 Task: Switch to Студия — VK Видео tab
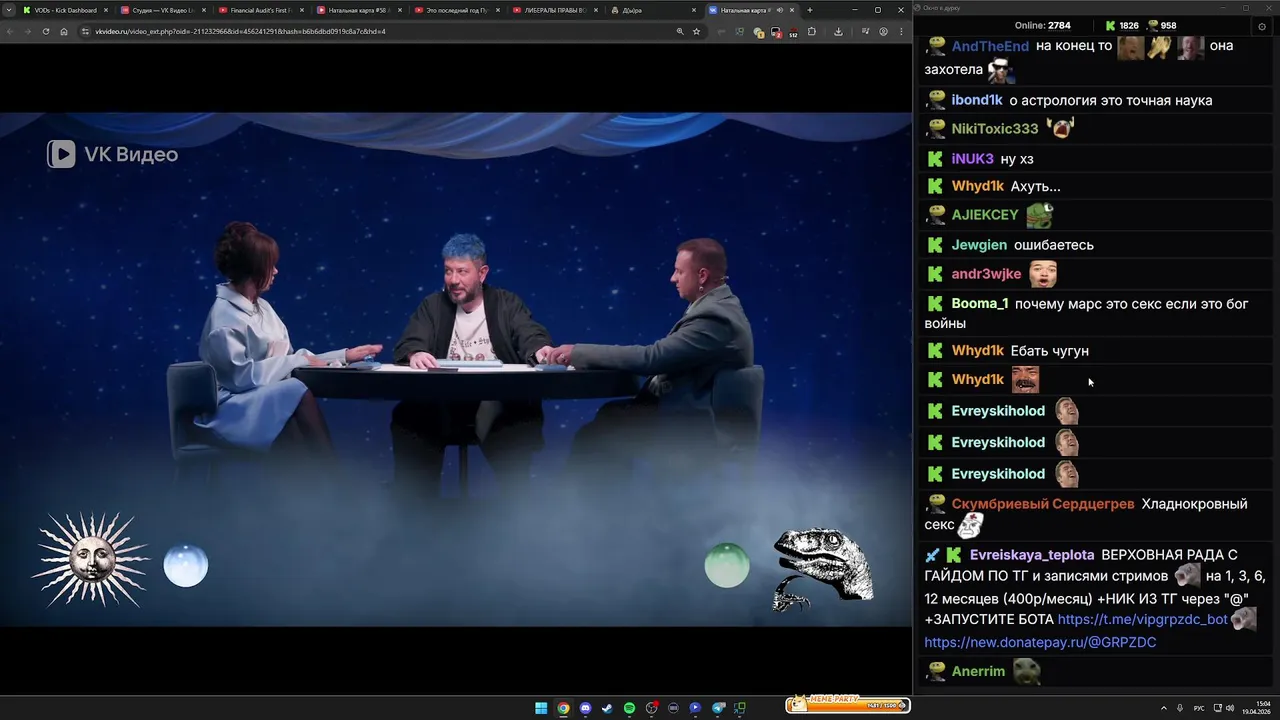tap(163, 10)
